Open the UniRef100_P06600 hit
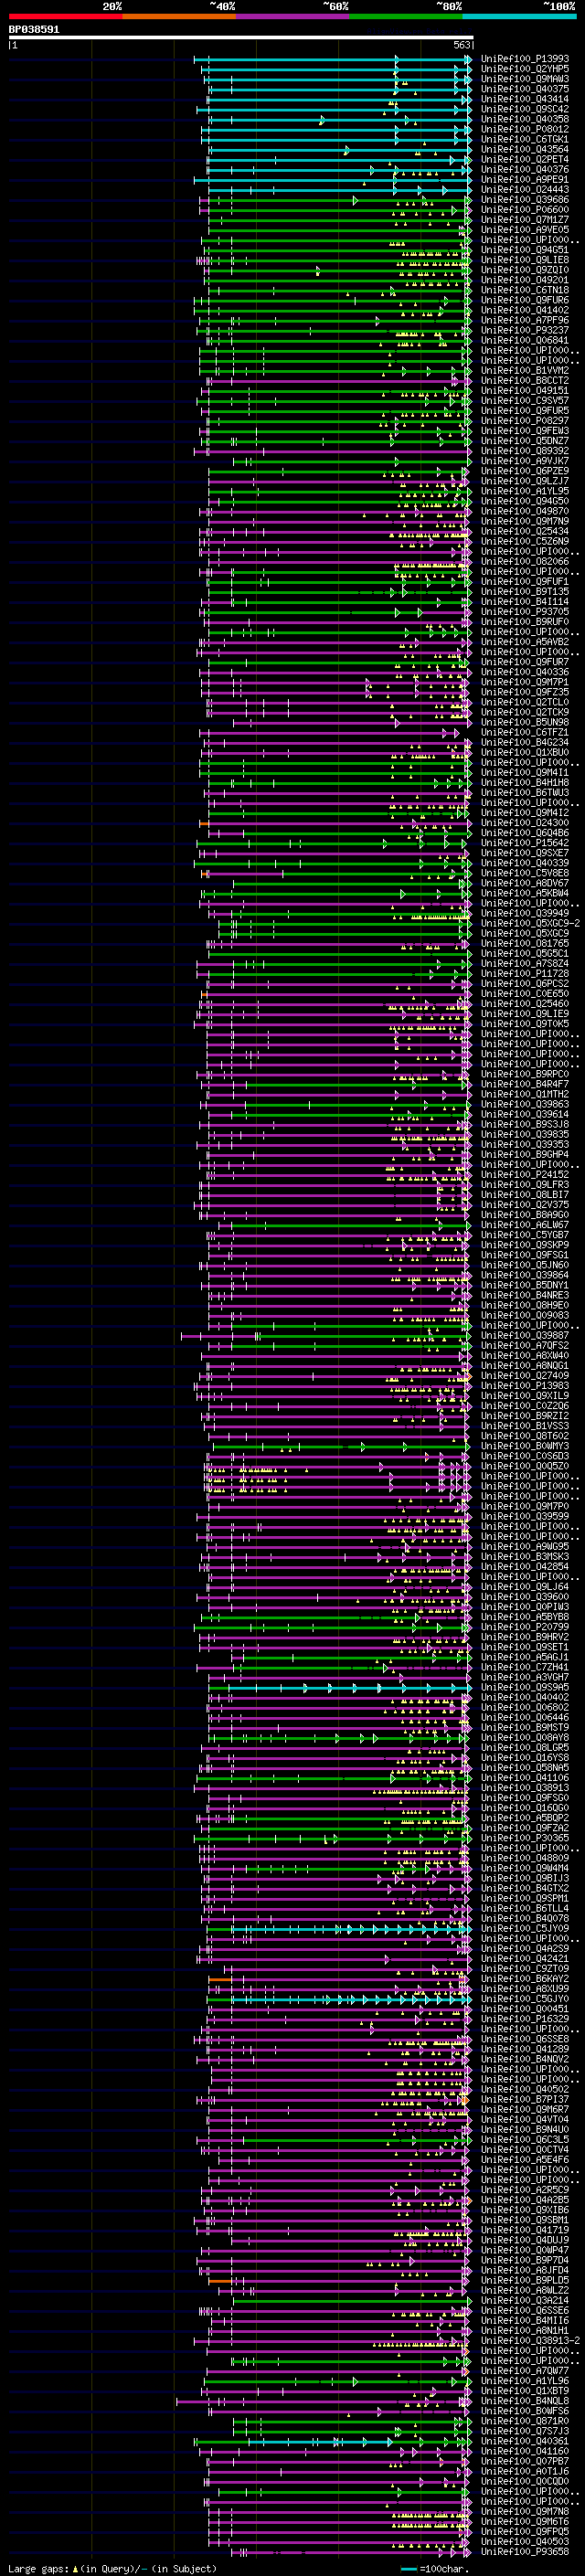 [525, 210]
